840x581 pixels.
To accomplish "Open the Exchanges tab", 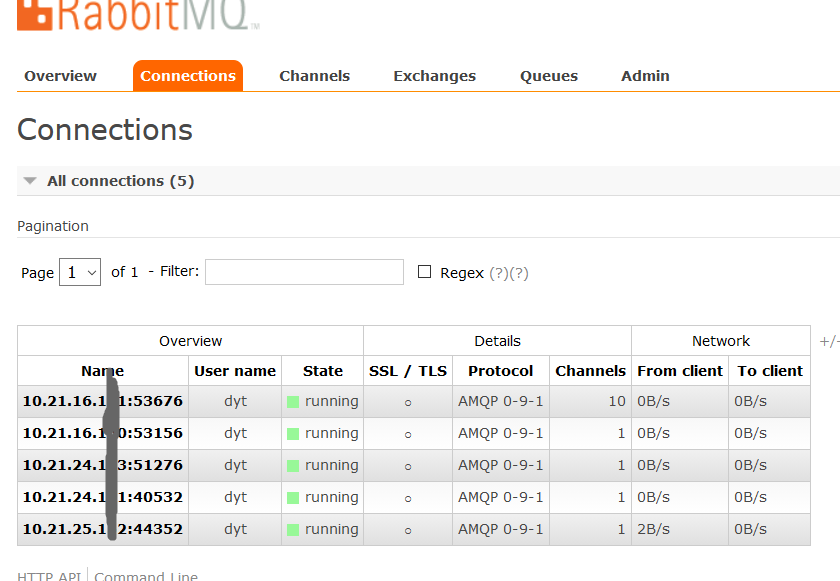I will (x=434, y=75).
